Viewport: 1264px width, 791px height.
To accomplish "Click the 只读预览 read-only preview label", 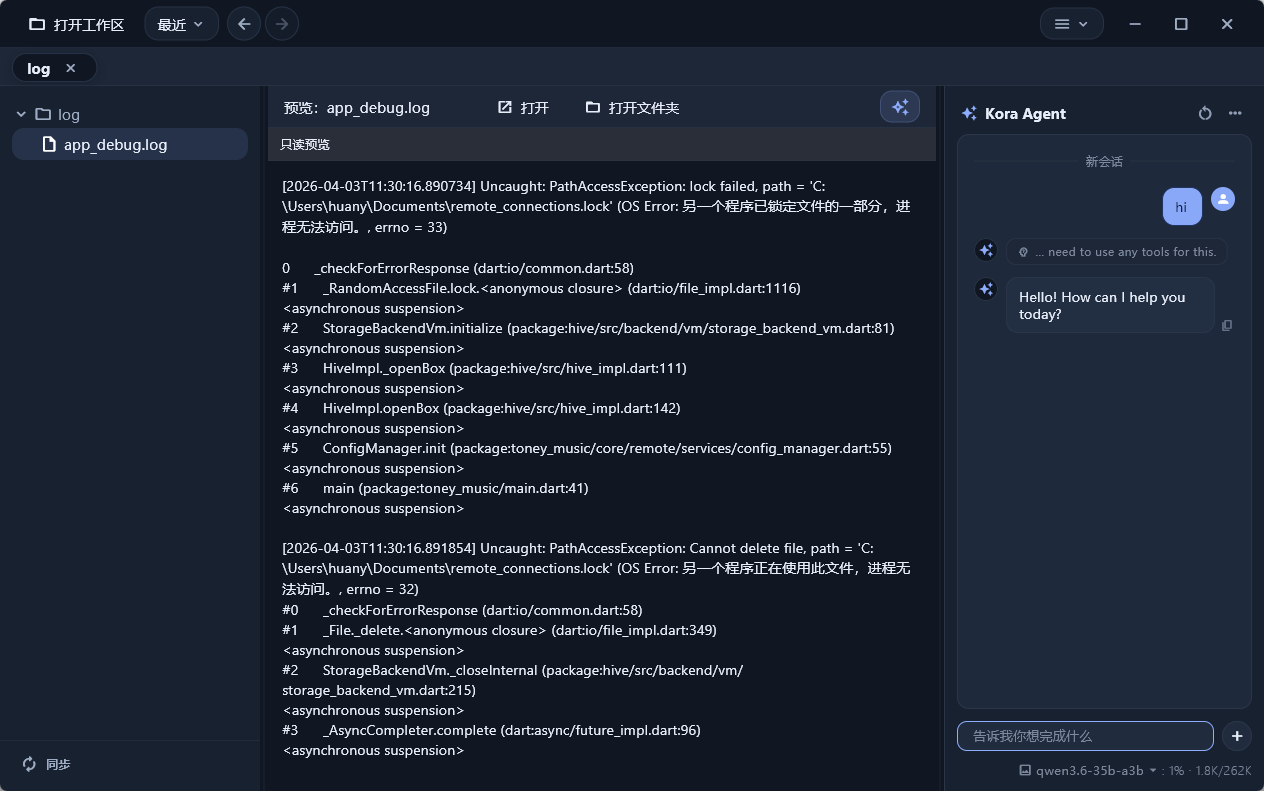I will [x=305, y=144].
